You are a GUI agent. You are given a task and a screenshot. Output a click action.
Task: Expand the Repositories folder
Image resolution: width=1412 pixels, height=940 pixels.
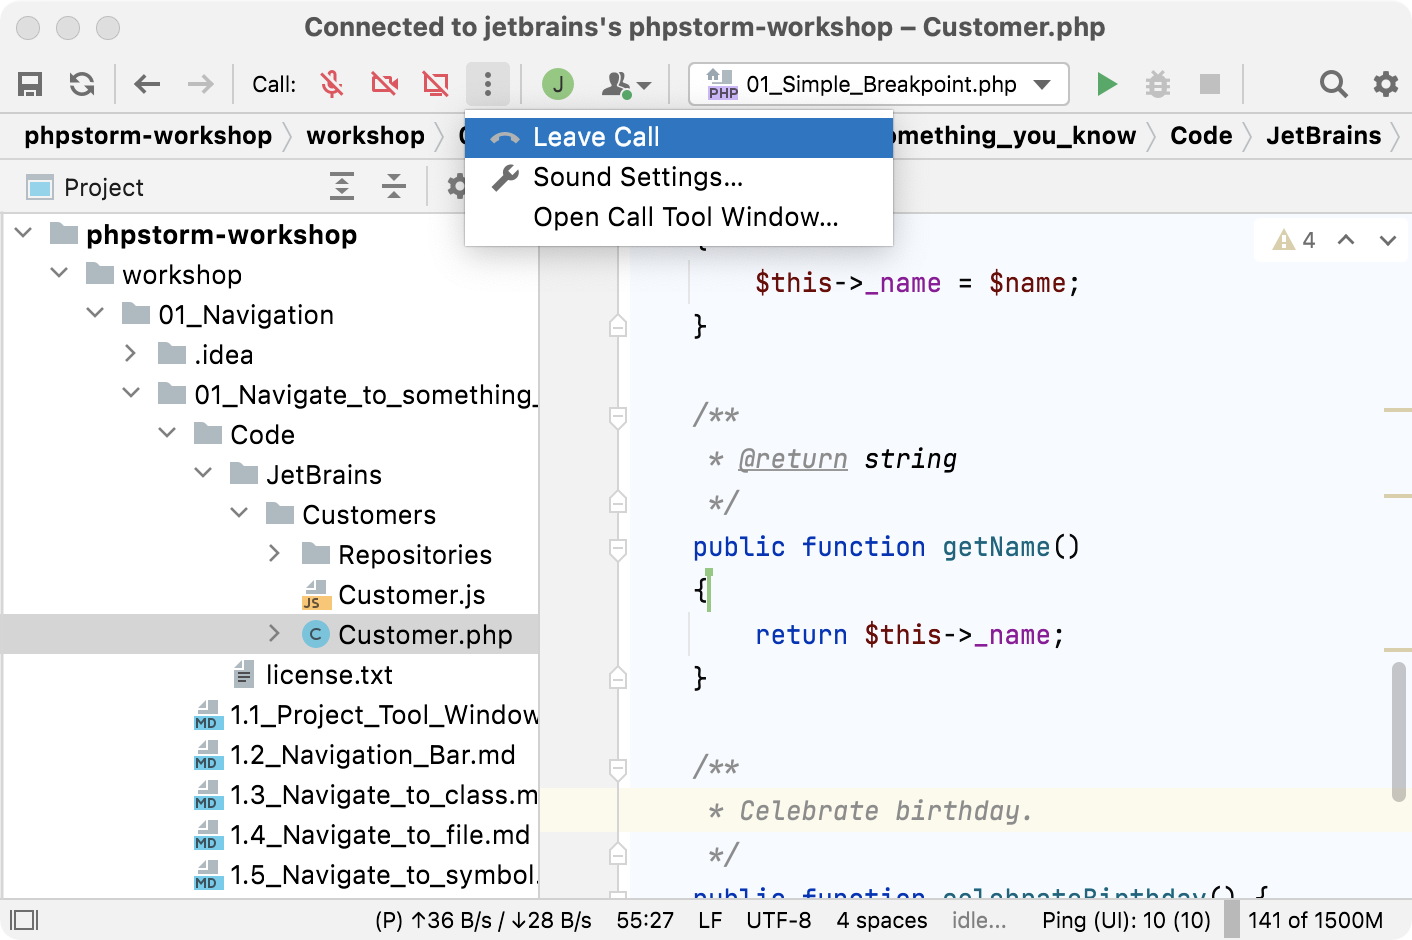274,553
